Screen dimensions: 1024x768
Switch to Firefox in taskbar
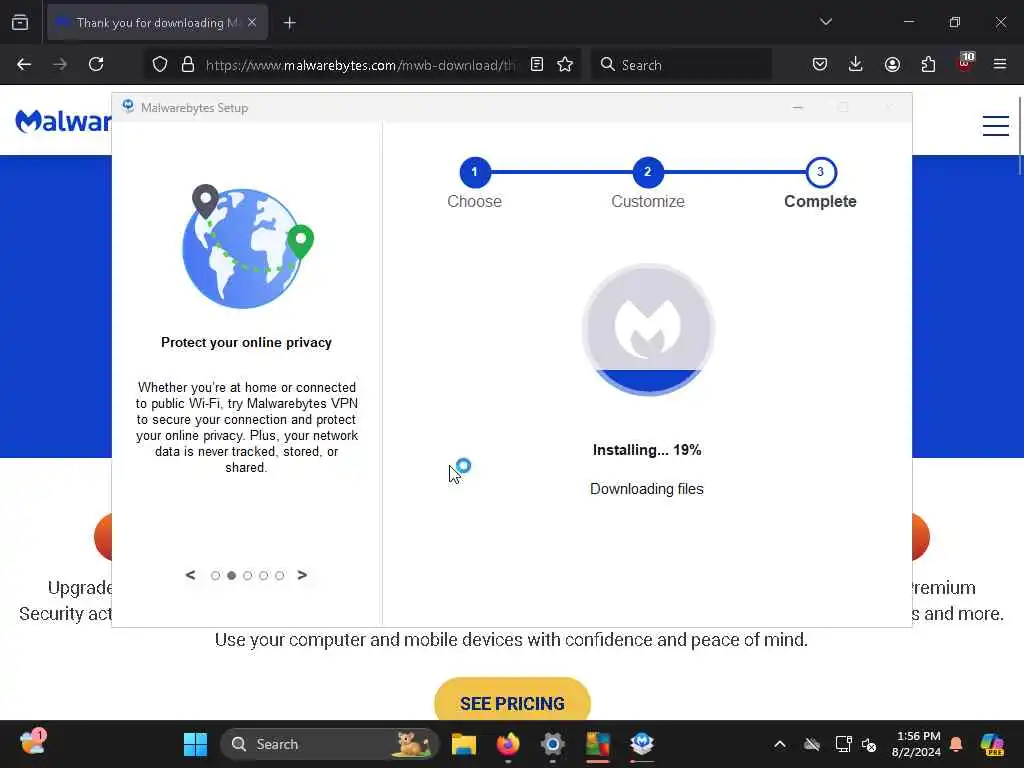(x=508, y=744)
